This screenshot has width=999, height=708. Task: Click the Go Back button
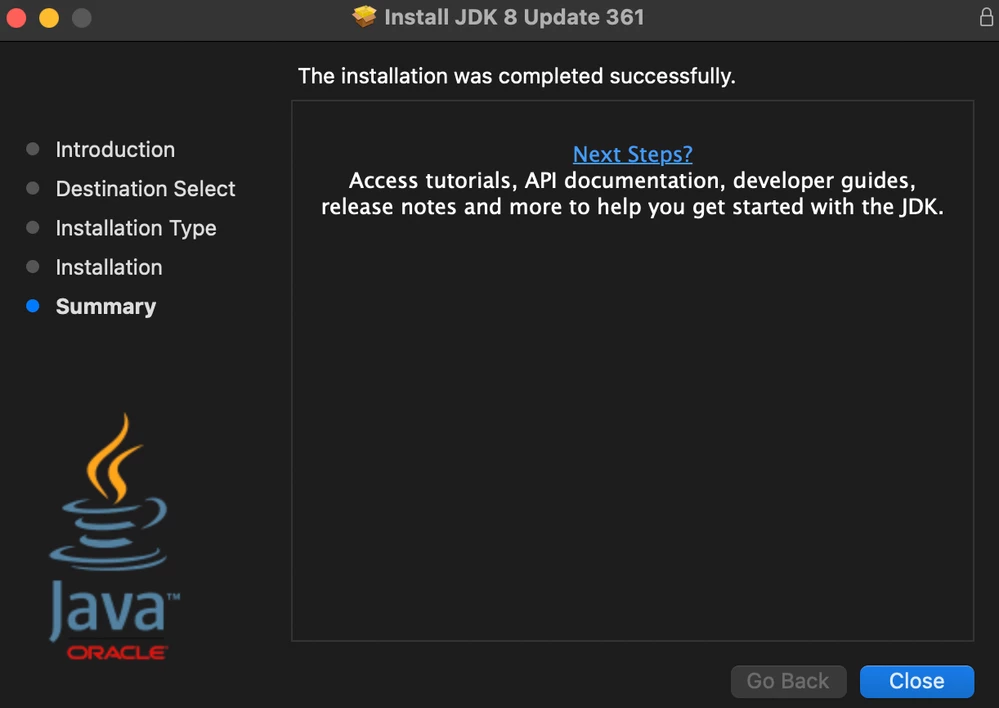788,681
